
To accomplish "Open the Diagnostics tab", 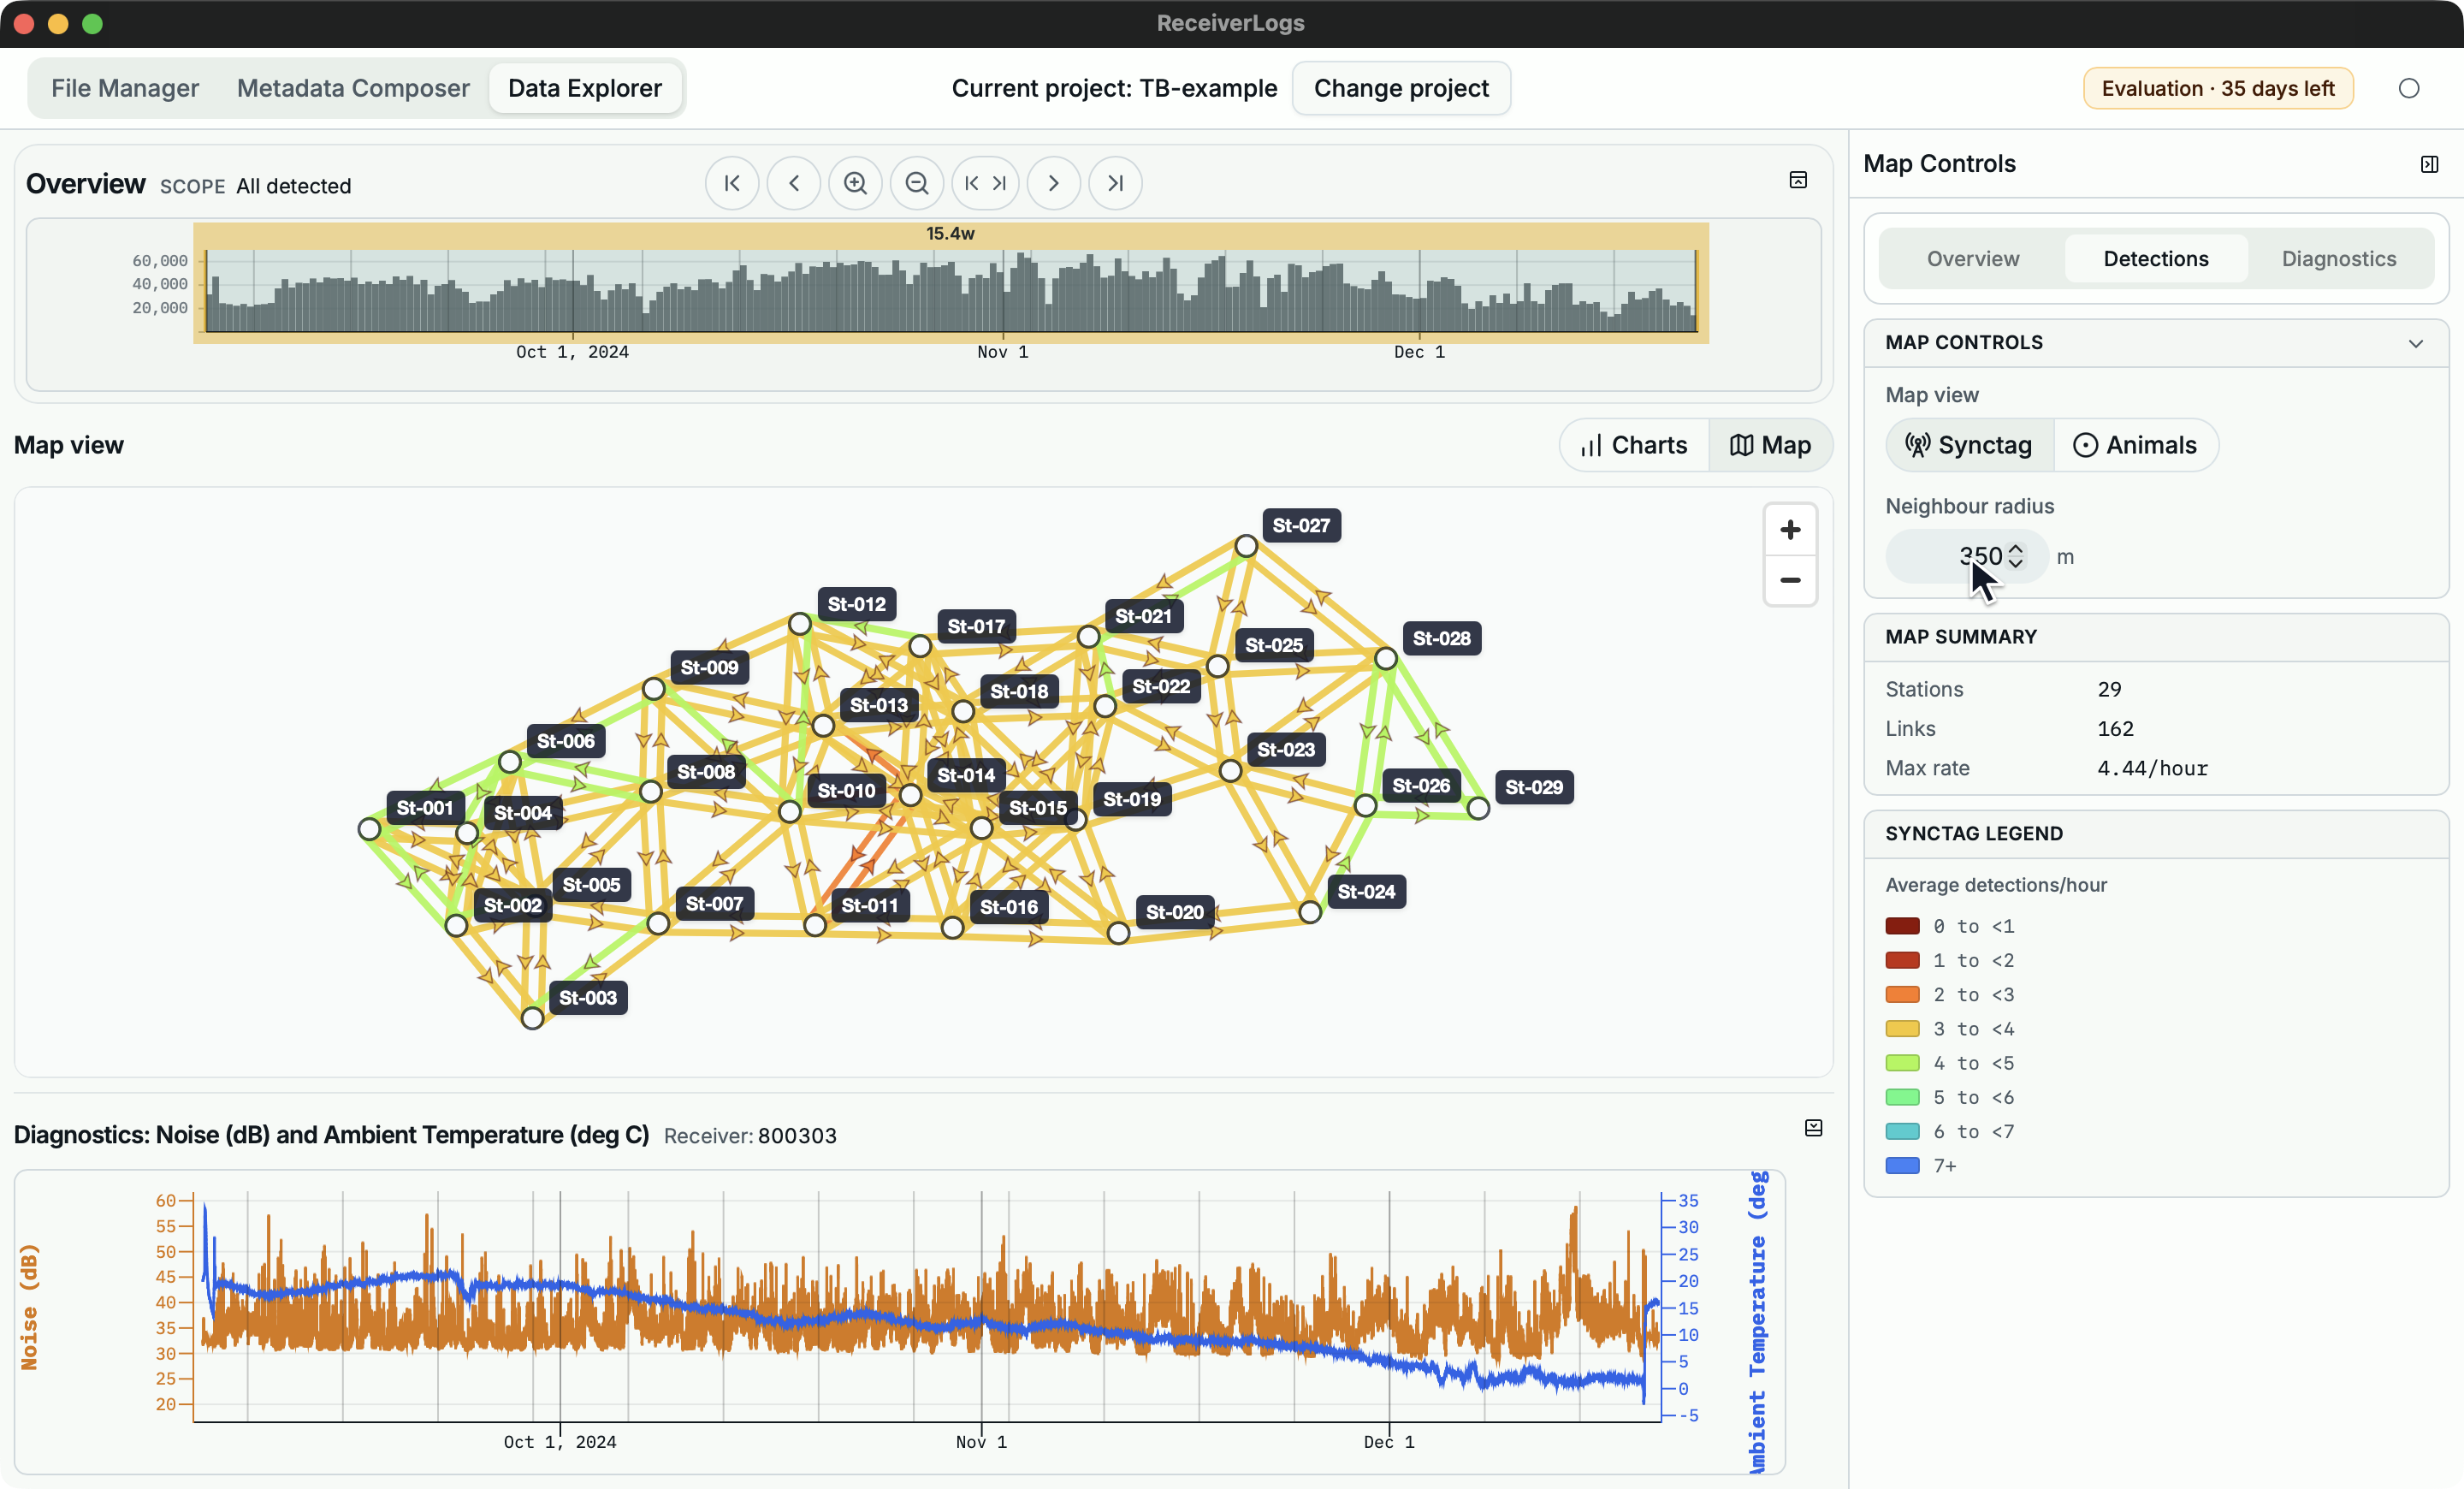I will click(2339, 259).
